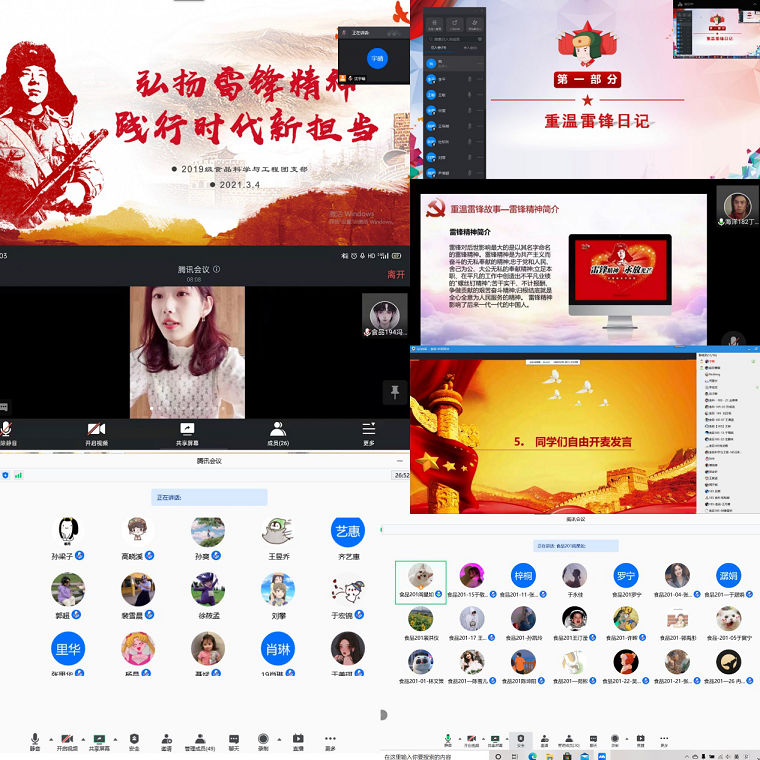Screen dimensions: 760x760
Task: Open the 聊天 chat panel right of 管理成员(49)
Action: tap(234, 741)
